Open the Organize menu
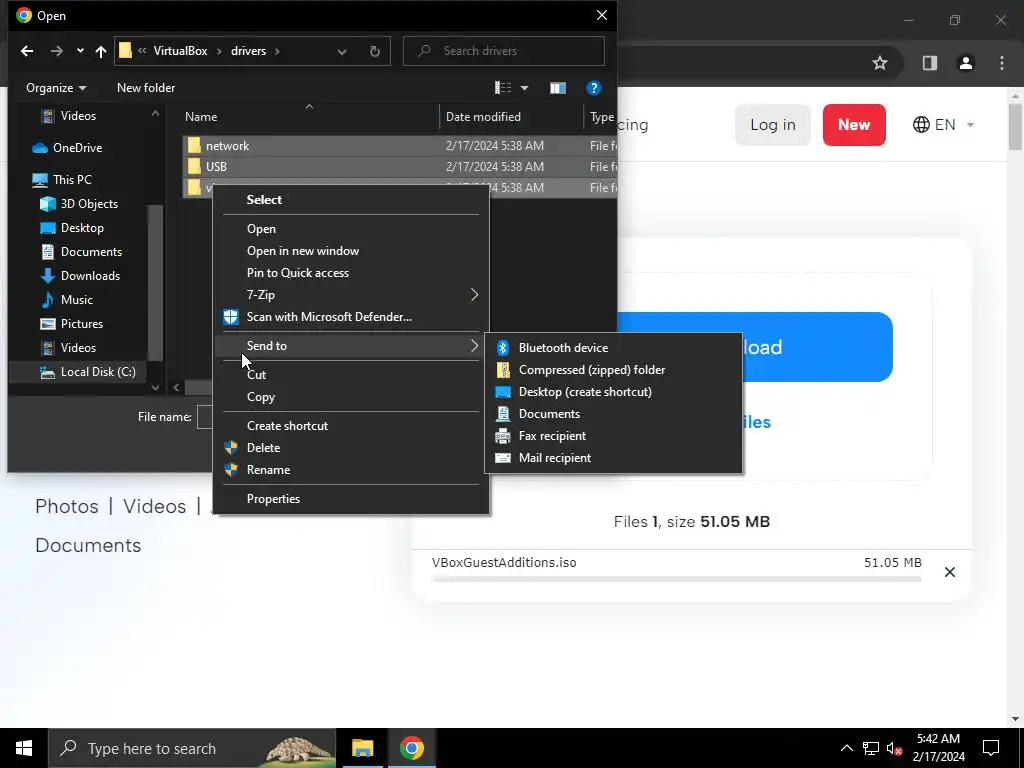The image size is (1024, 768). tap(56, 88)
